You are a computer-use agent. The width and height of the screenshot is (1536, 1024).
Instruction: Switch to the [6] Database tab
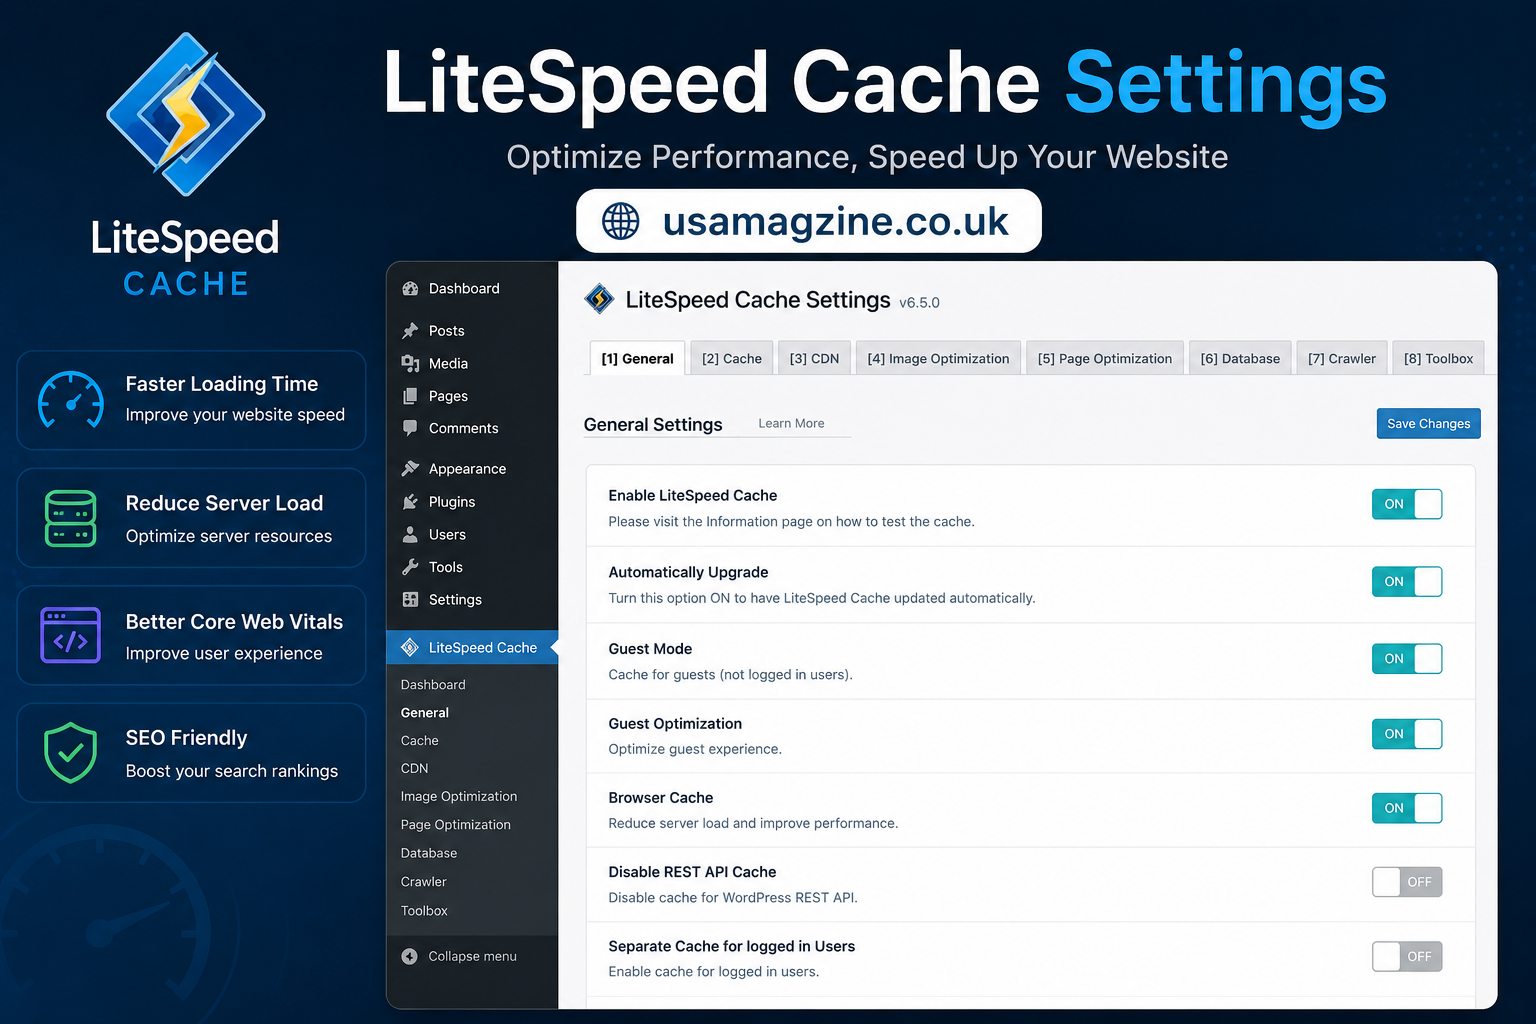(1240, 359)
